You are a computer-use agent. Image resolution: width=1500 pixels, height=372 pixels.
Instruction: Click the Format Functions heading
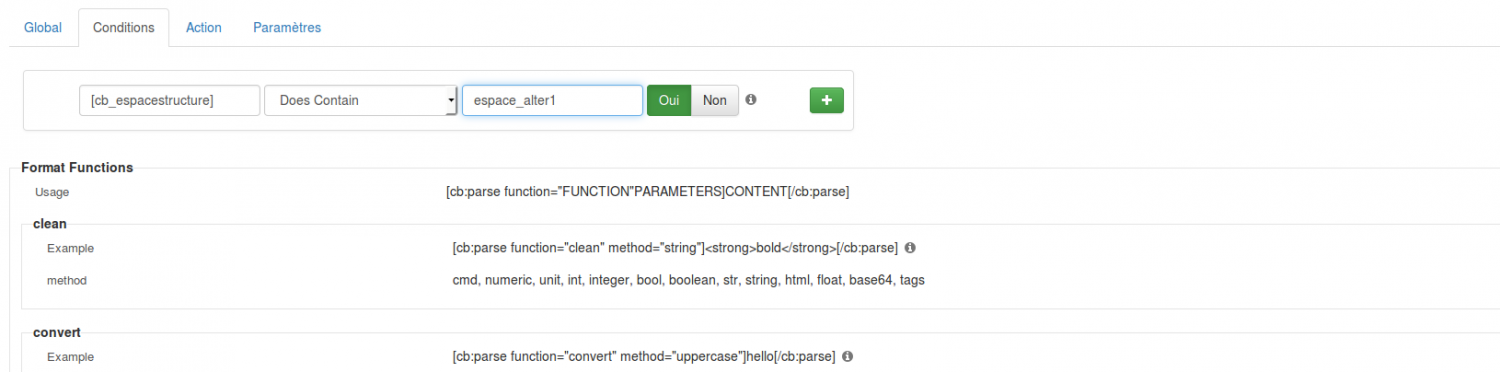pyautogui.click(x=77, y=168)
